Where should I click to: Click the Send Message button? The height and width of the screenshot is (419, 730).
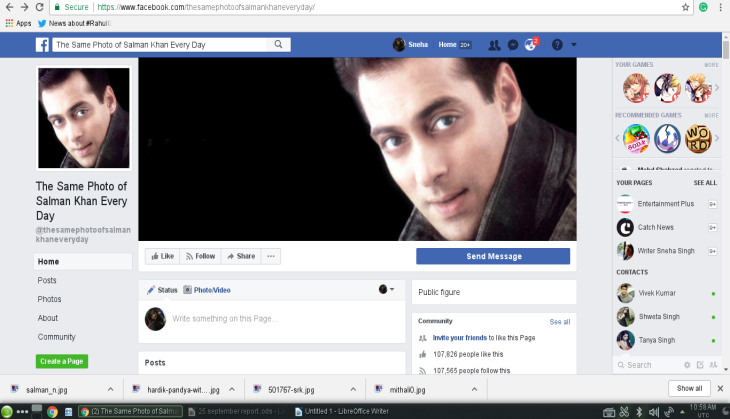pyautogui.click(x=493, y=256)
